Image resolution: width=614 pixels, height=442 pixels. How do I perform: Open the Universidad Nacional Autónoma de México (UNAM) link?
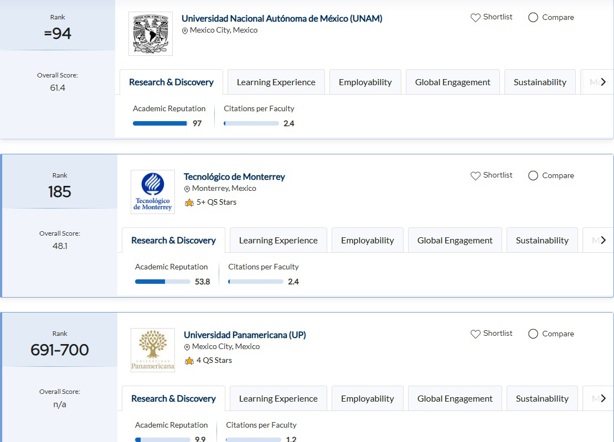(x=282, y=18)
